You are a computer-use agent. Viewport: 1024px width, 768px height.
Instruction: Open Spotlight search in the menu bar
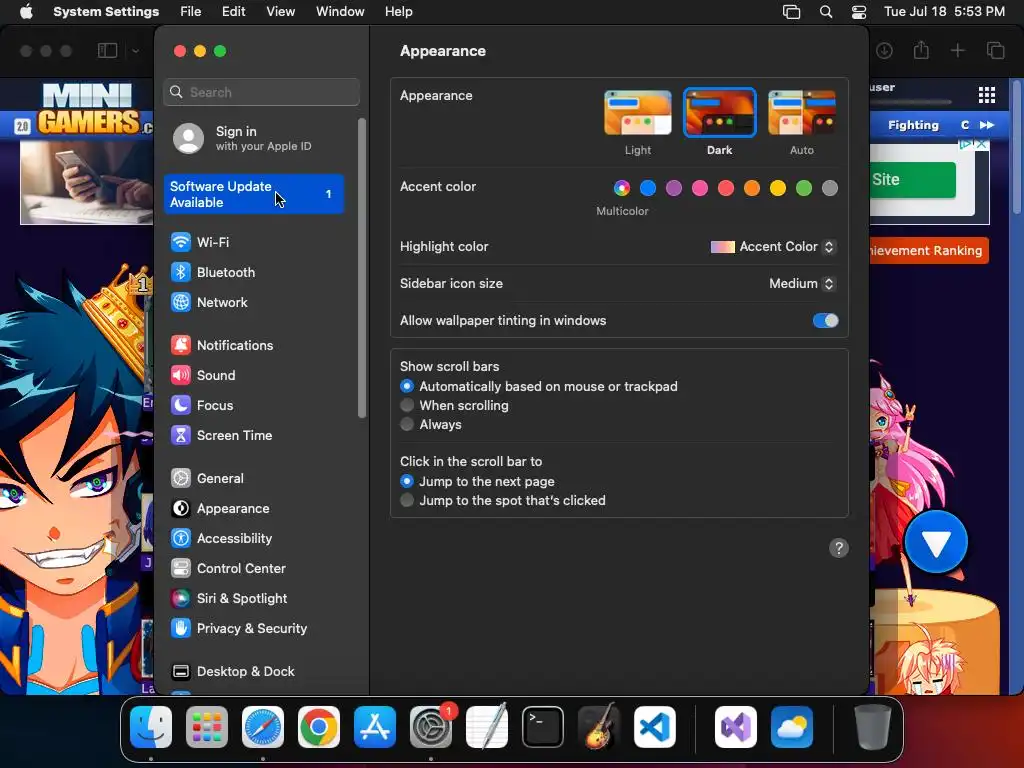(x=825, y=12)
